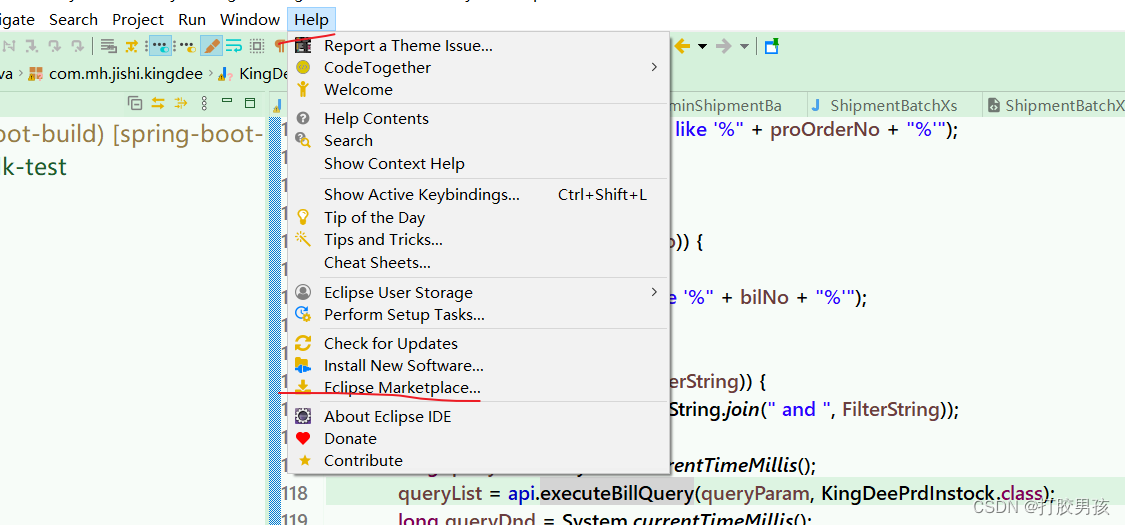The image size is (1125, 525).
Task: Toggle Link with Editor icon
Action: pos(158,103)
